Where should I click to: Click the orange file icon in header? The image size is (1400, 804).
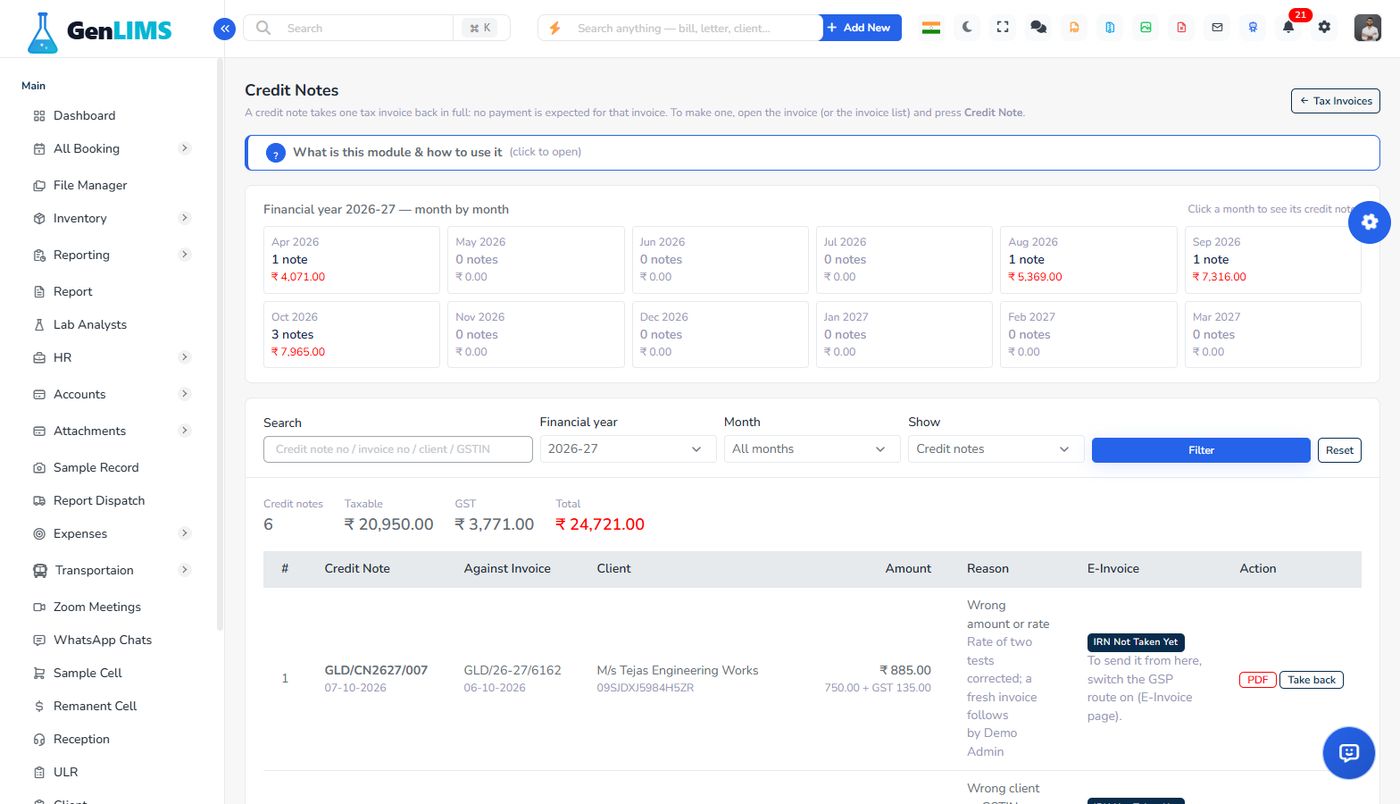[1074, 28]
